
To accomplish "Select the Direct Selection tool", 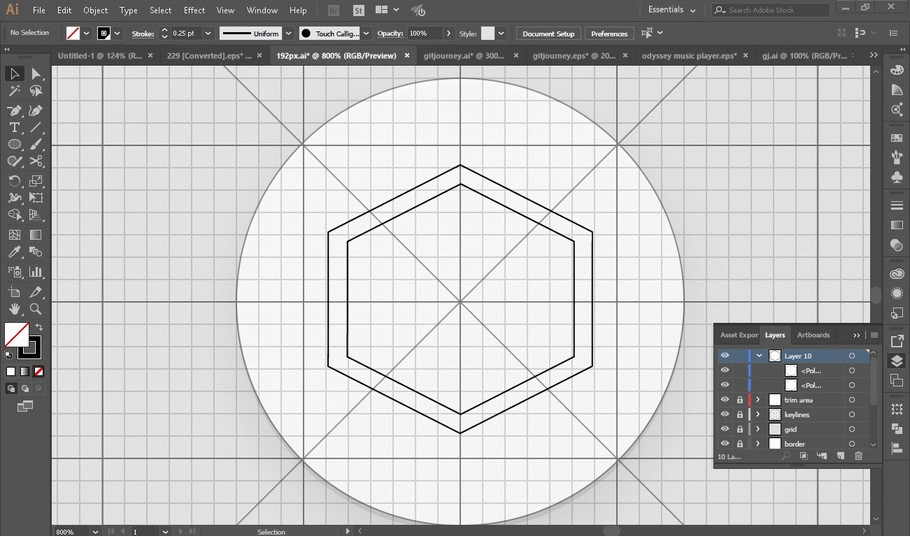I will pos(36,74).
